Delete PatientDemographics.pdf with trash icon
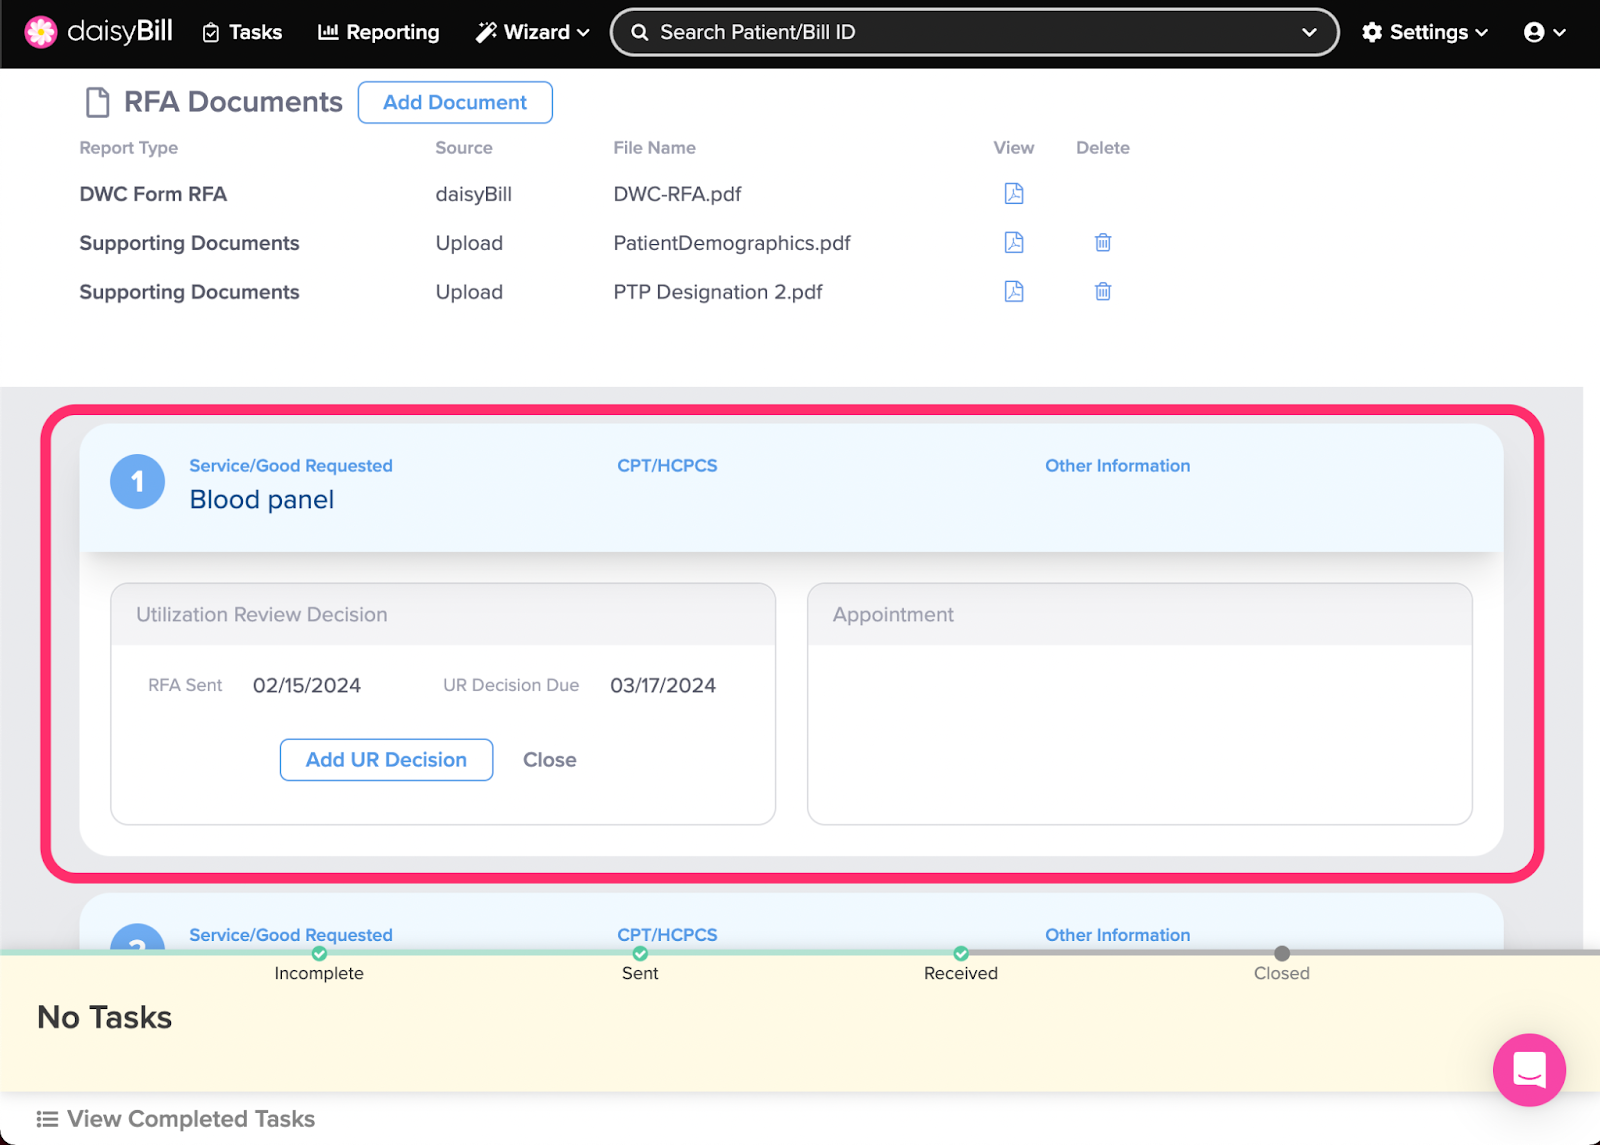1600x1145 pixels. click(1102, 243)
